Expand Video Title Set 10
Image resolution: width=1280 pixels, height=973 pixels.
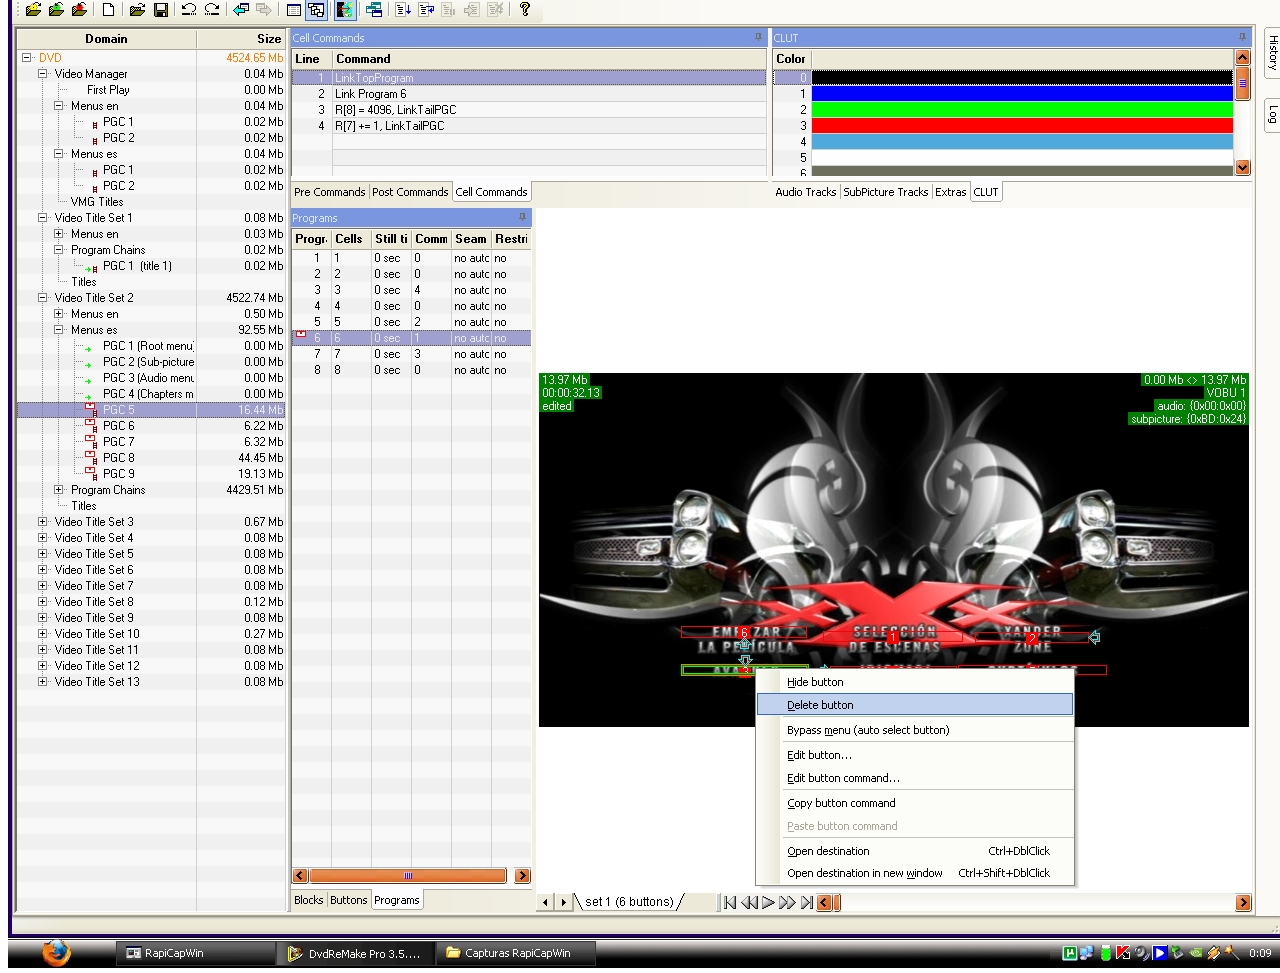coord(43,634)
